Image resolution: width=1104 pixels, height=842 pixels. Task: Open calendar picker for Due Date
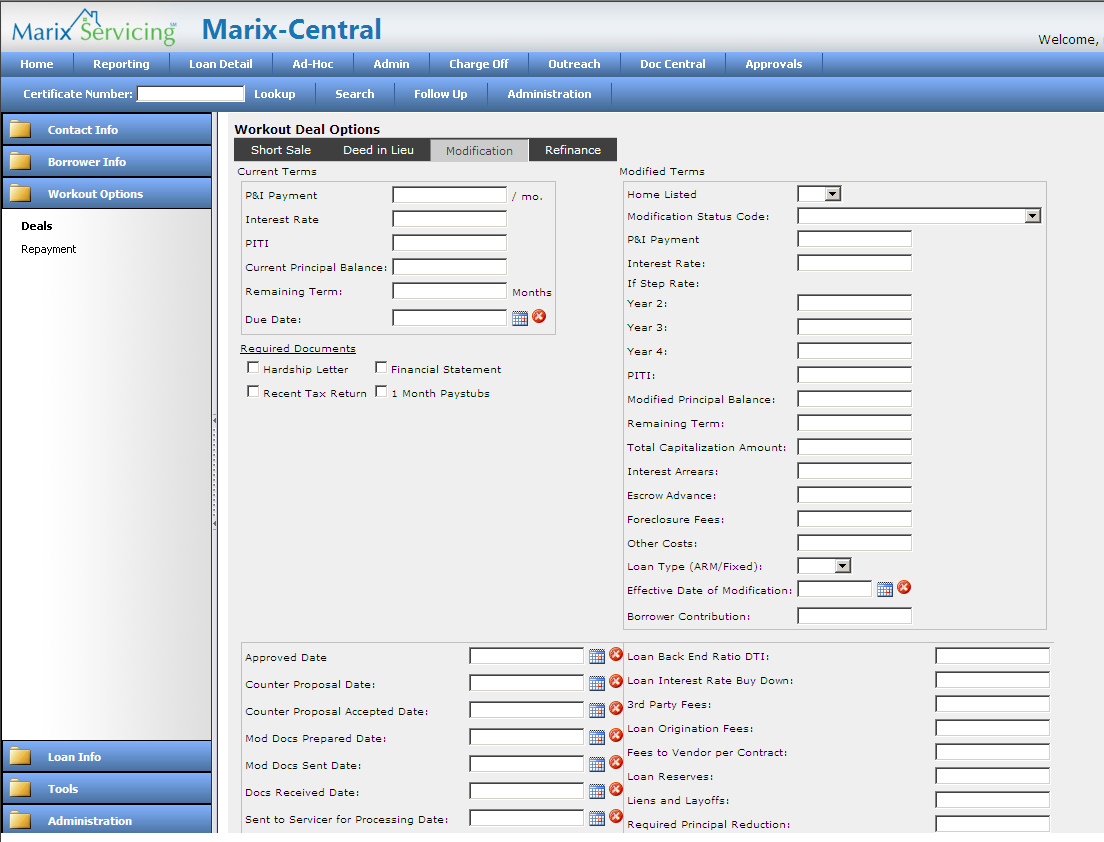coord(520,318)
